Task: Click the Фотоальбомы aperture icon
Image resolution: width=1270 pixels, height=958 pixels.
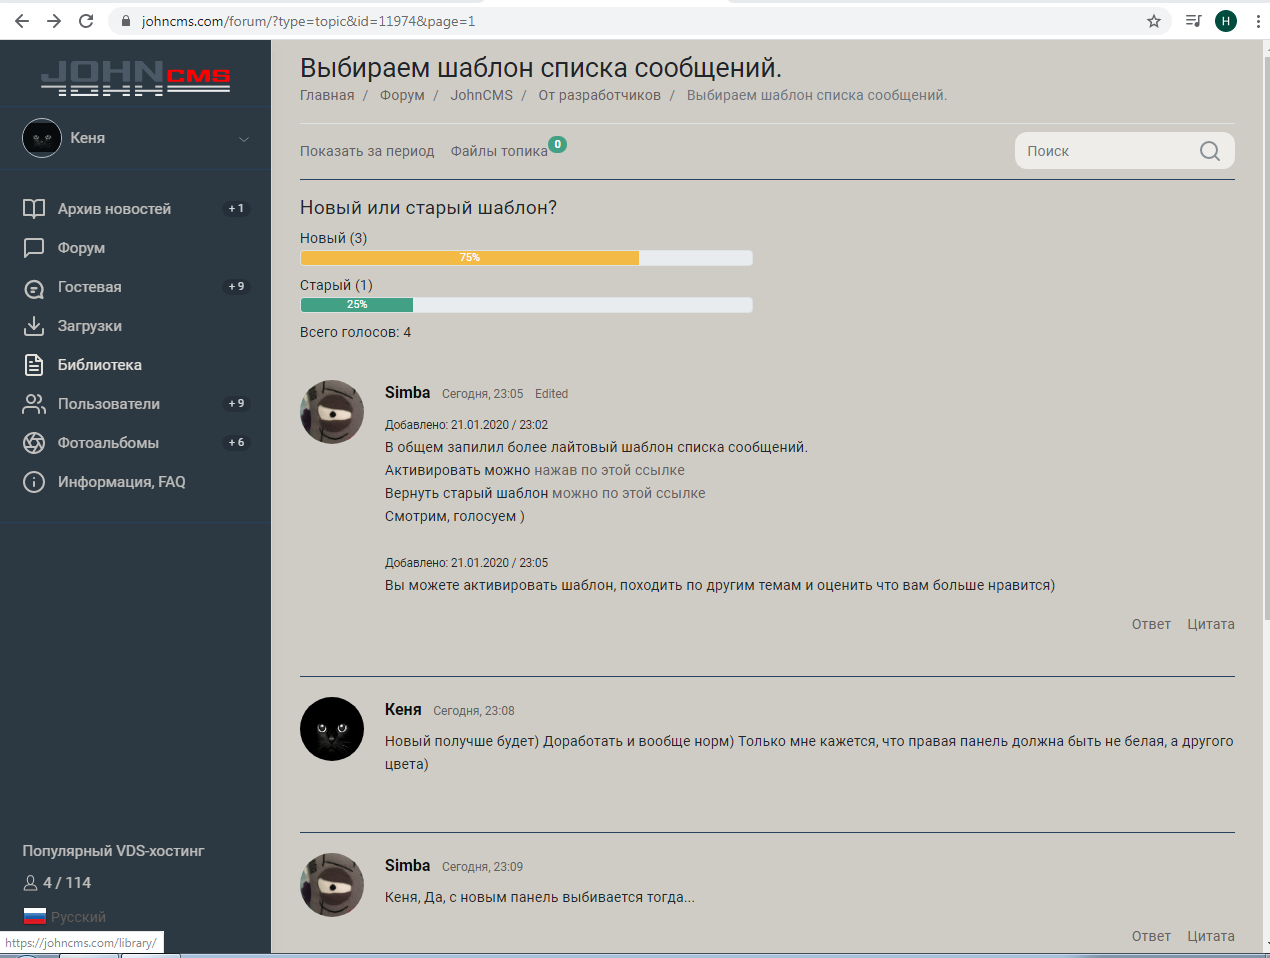Action: tap(34, 443)
